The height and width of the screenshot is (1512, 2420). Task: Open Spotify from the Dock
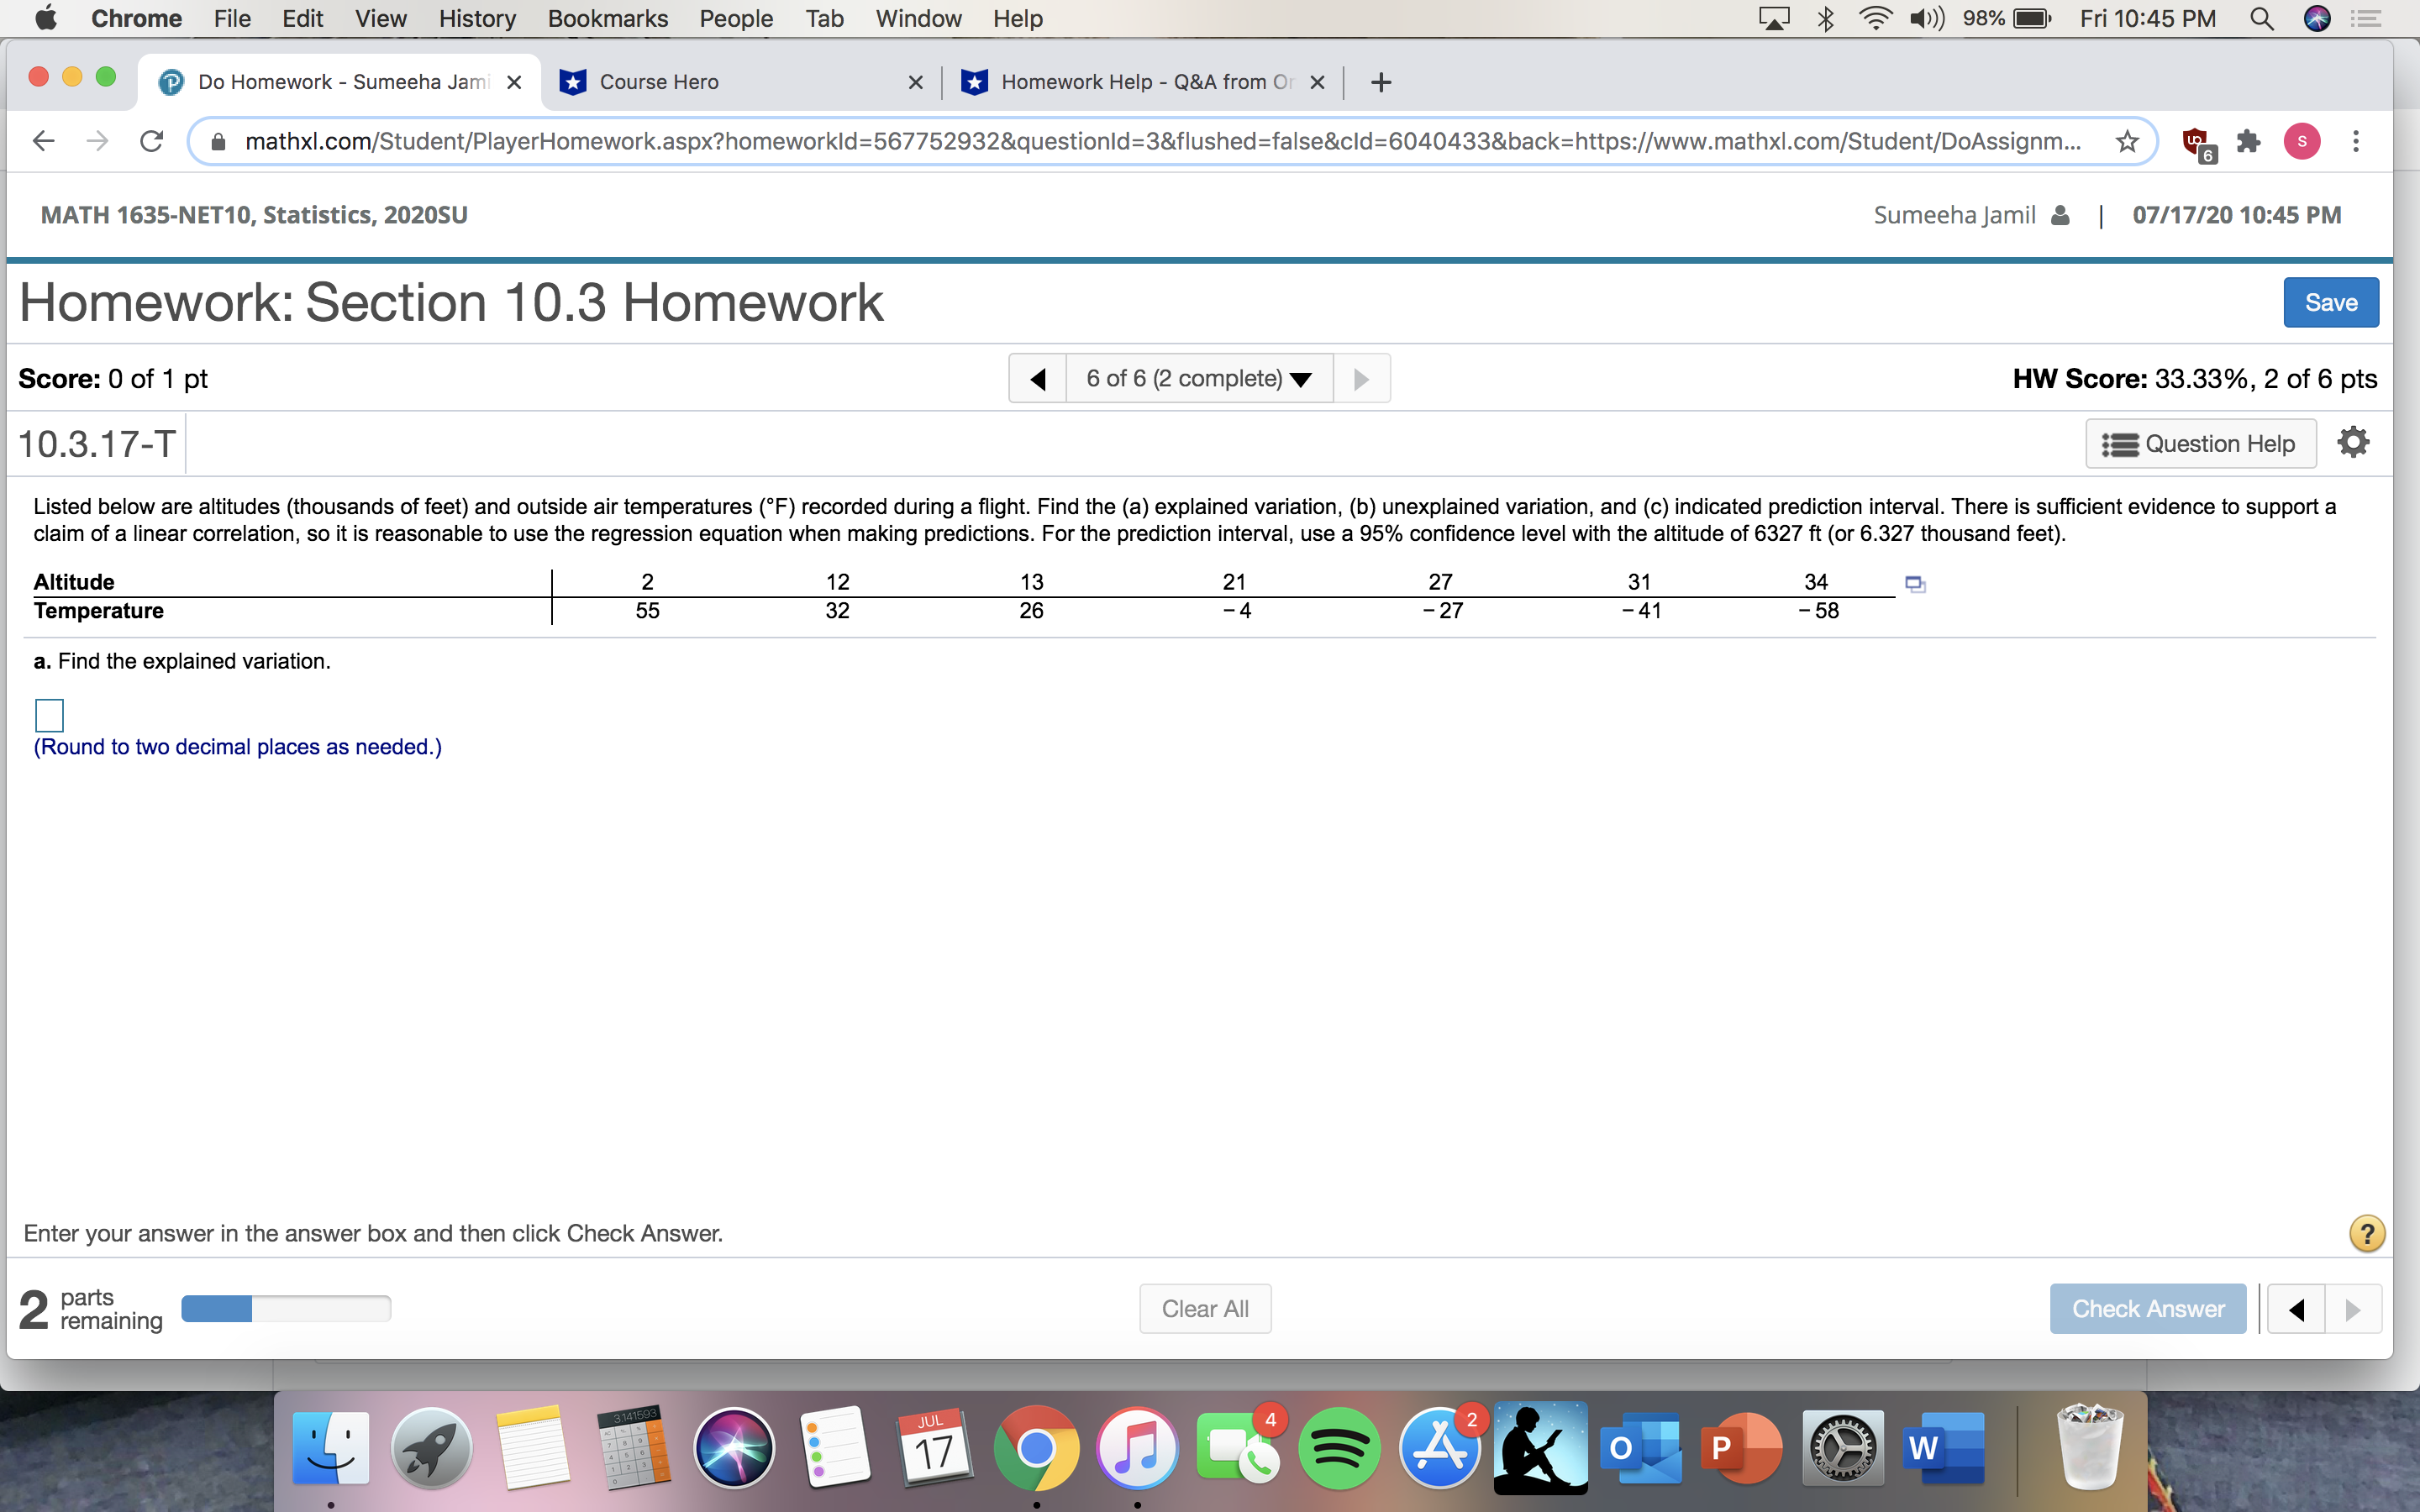pyautogui.click(x=1339, y=1447)
